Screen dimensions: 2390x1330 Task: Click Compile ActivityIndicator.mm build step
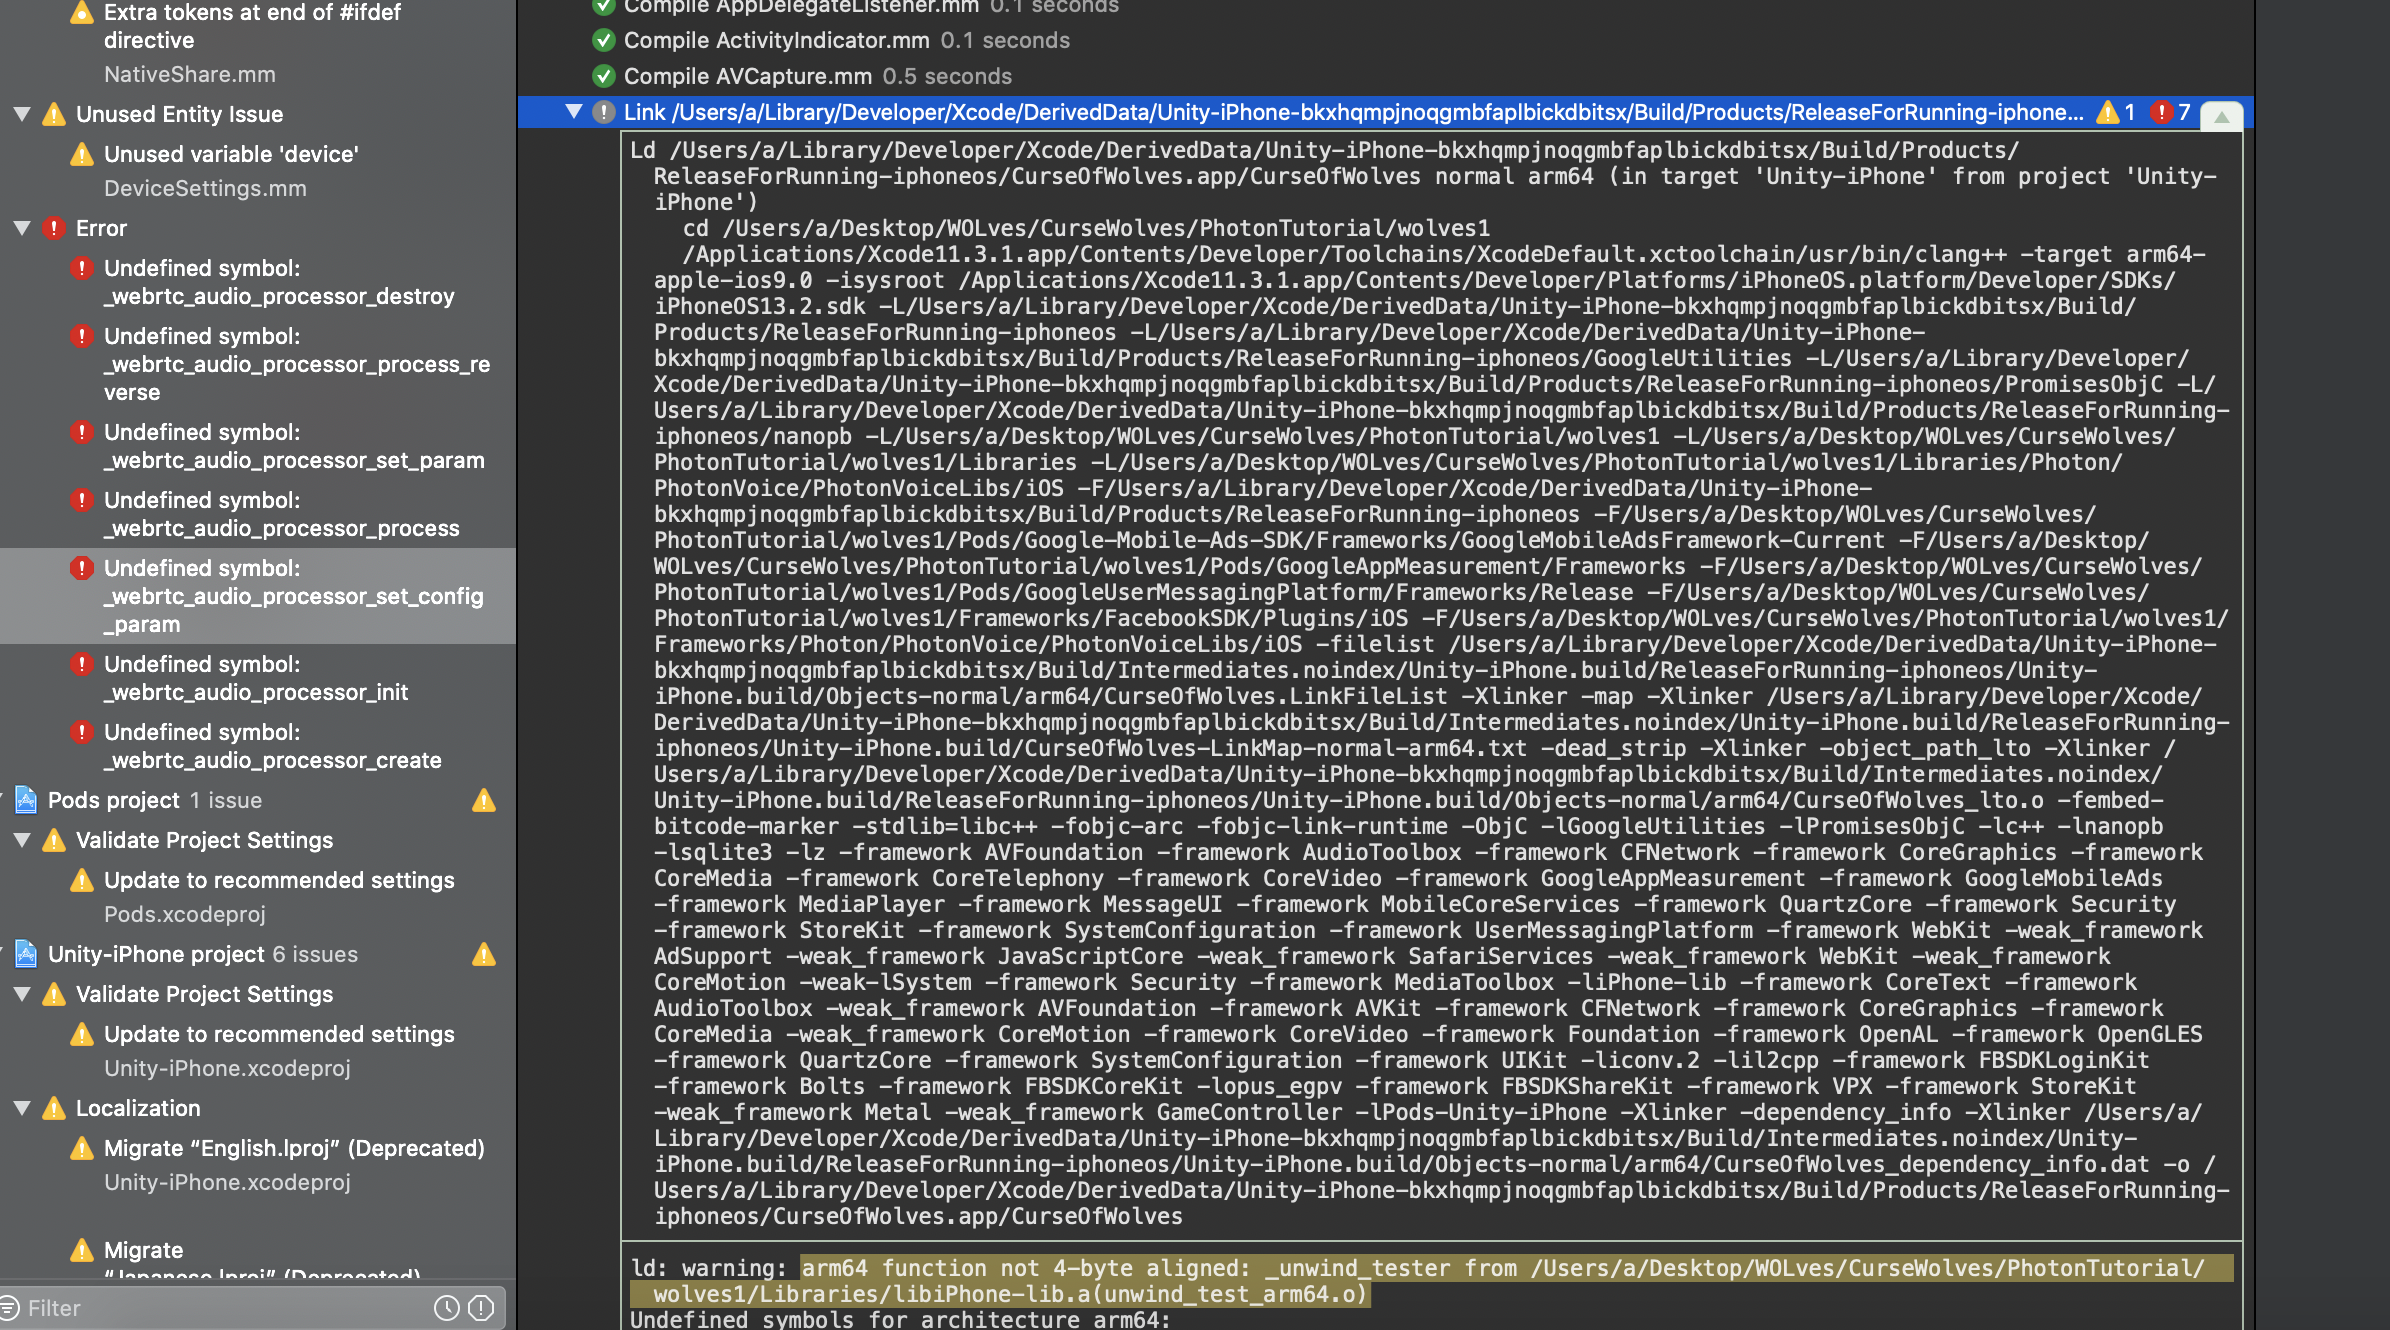[846, 40]
